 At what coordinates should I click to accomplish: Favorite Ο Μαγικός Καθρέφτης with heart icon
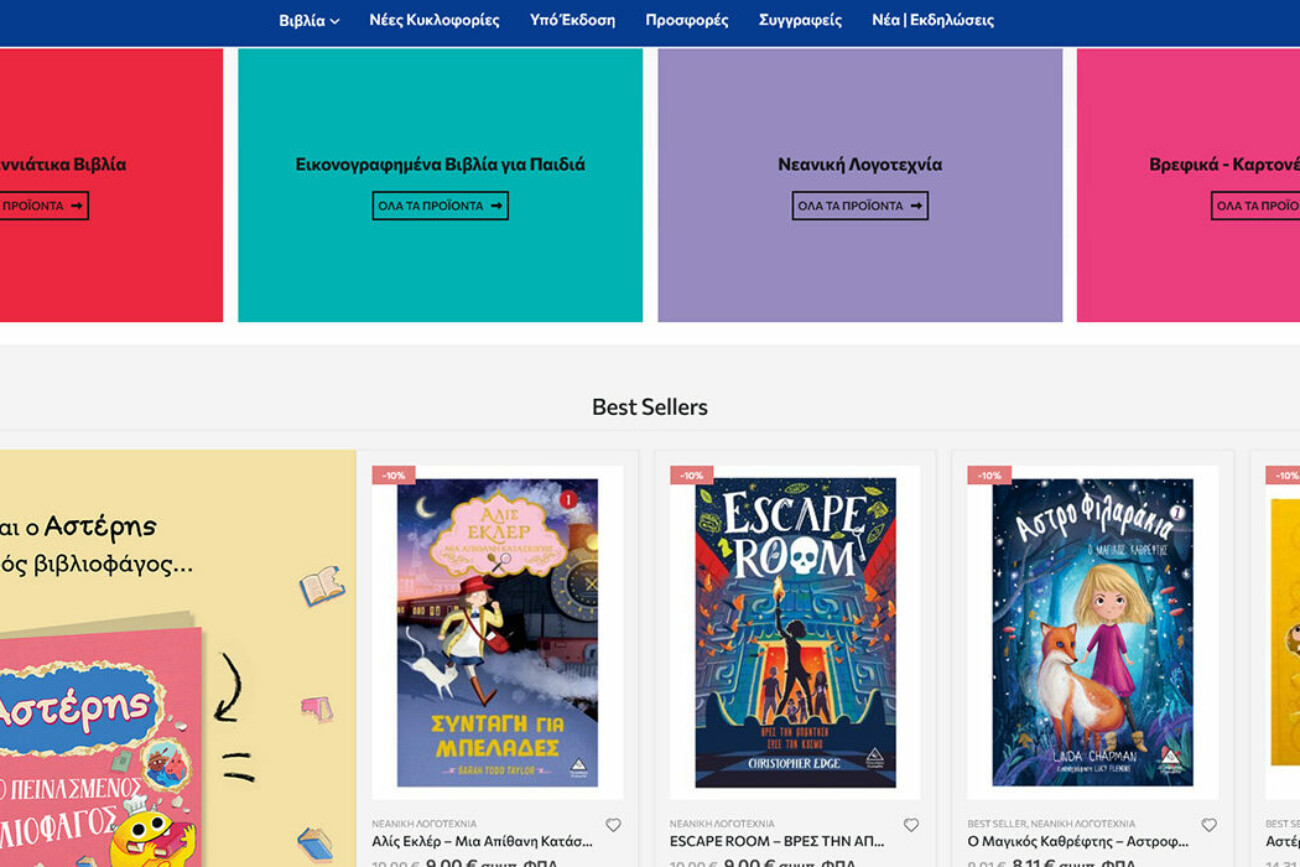point(1209,825)
